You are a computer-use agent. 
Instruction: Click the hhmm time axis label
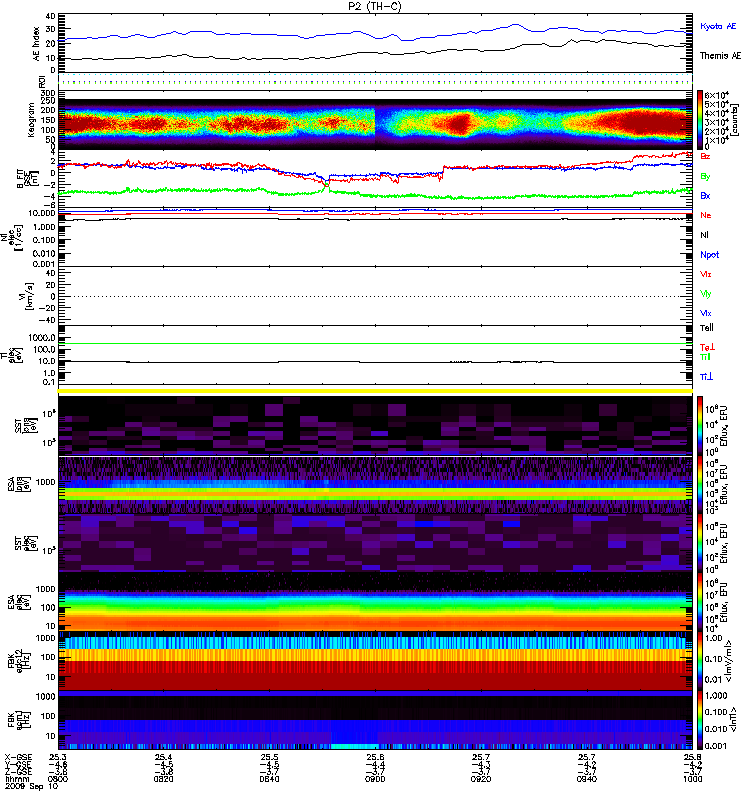tap(17, 779)
